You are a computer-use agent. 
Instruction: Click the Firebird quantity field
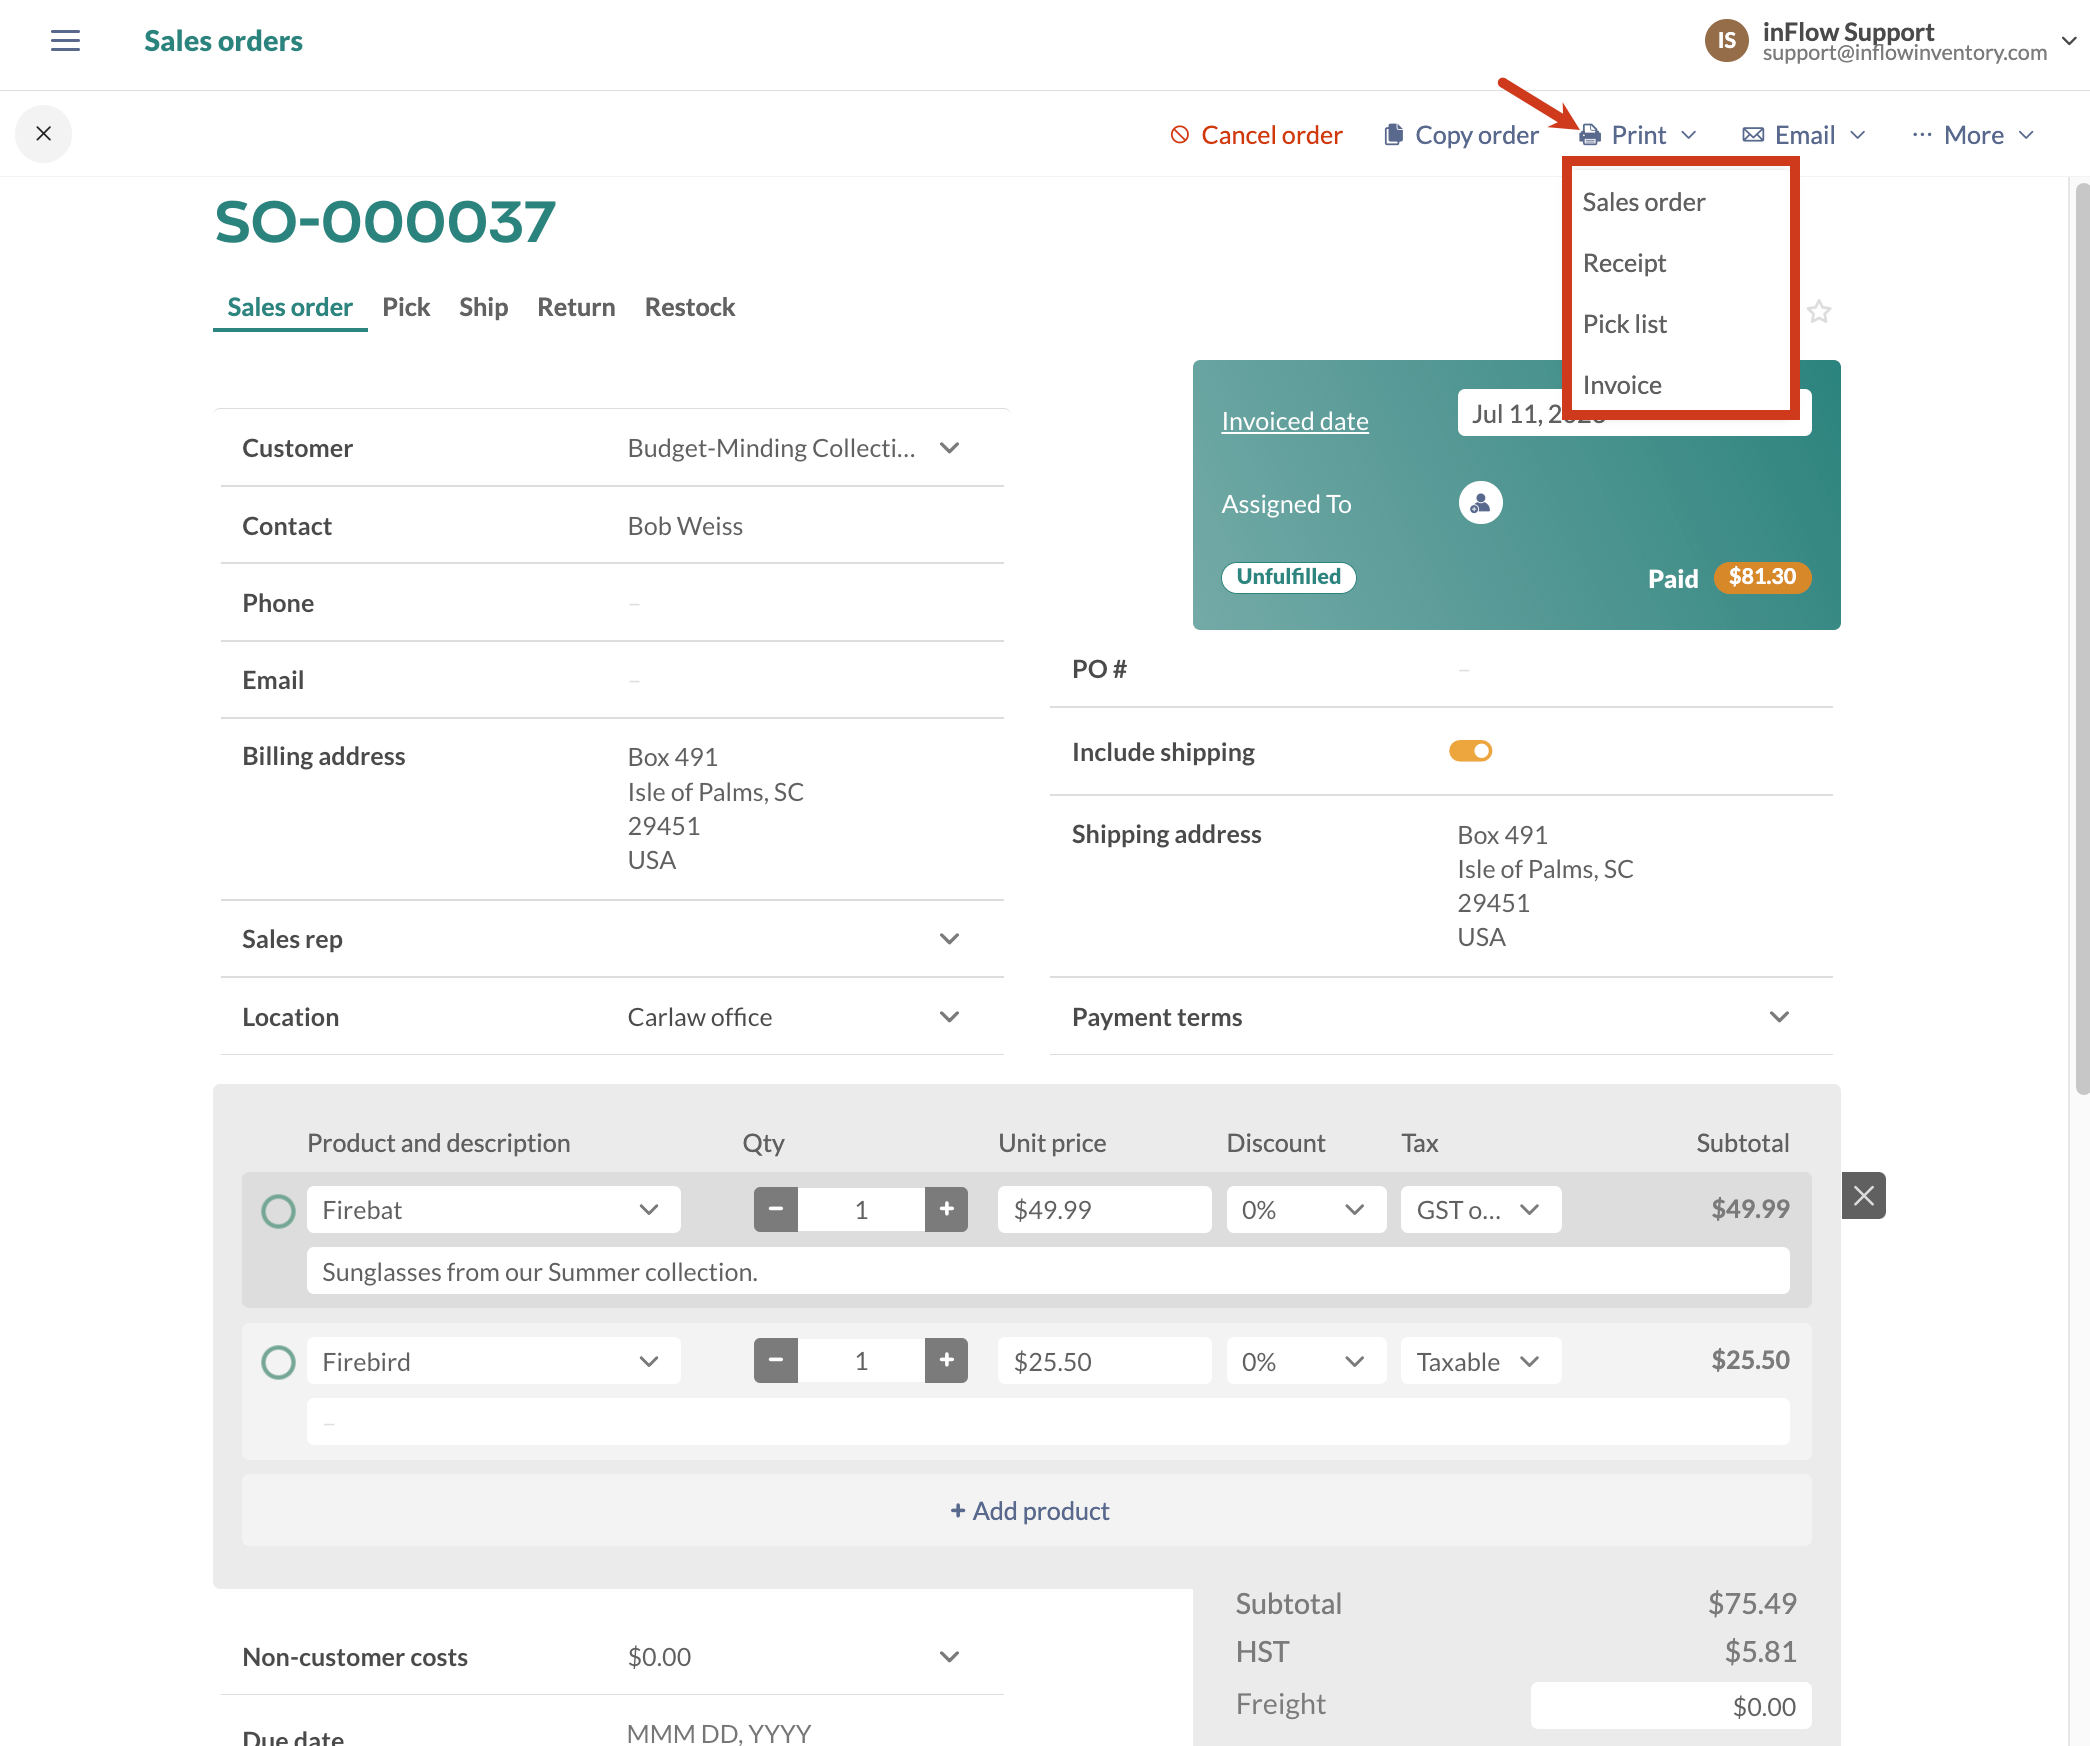[x=861, y=1361]
